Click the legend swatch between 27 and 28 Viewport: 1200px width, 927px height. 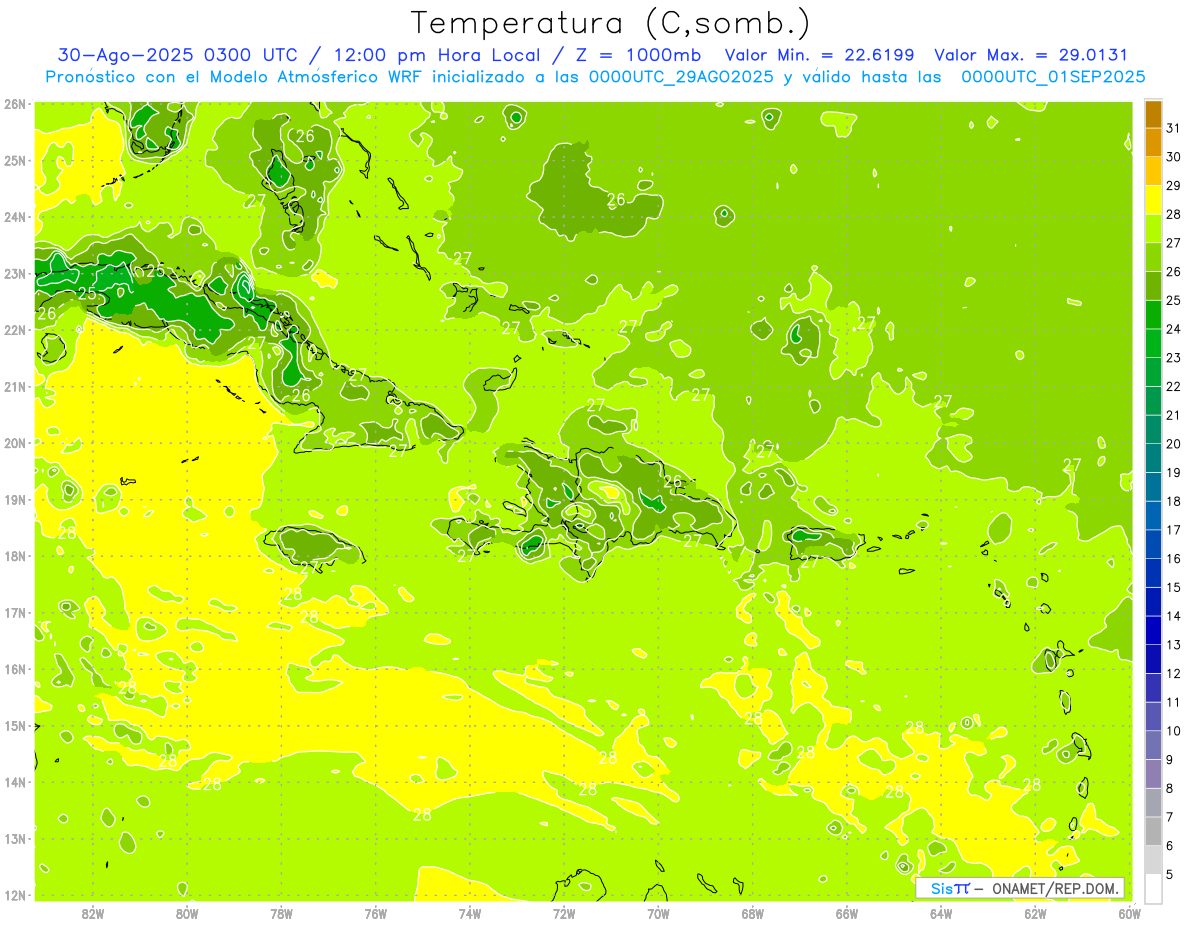point(1153,229)
